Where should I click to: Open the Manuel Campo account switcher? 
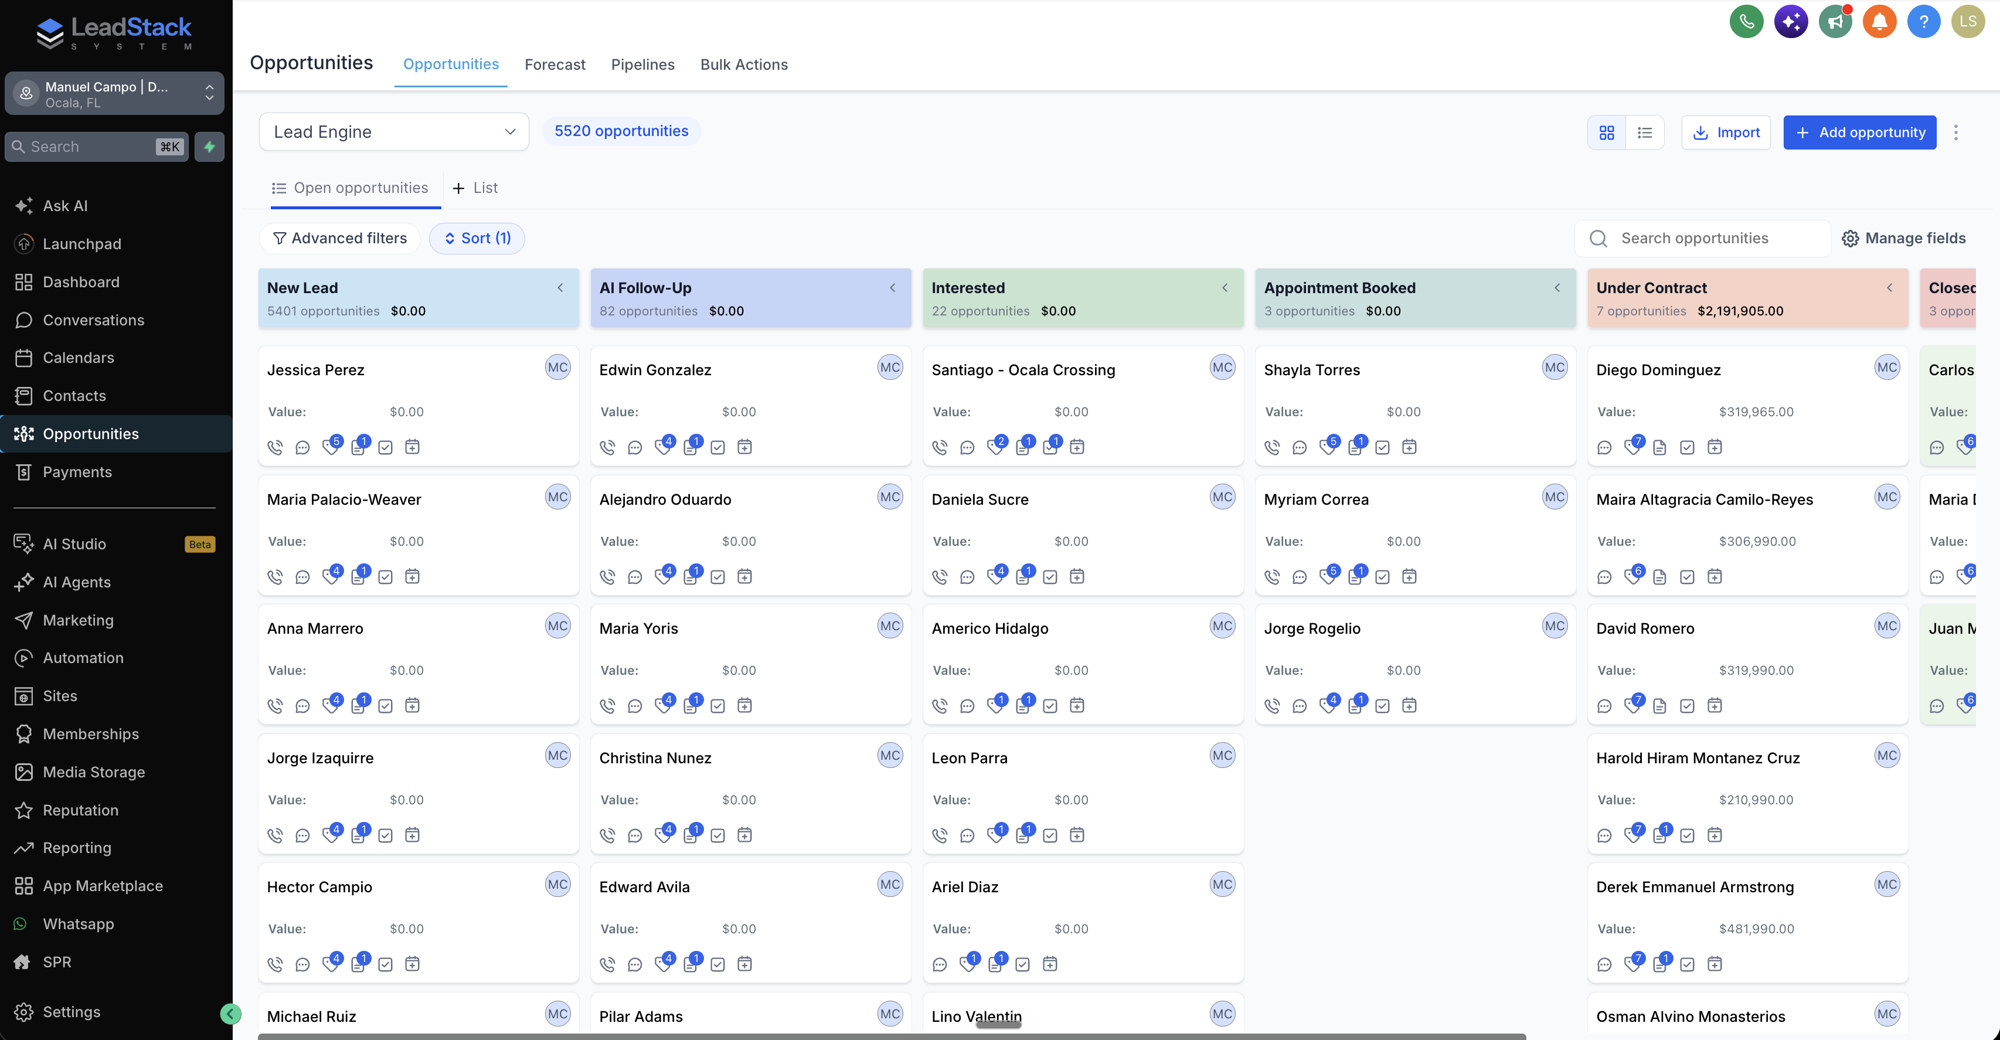tap(114, 94)
